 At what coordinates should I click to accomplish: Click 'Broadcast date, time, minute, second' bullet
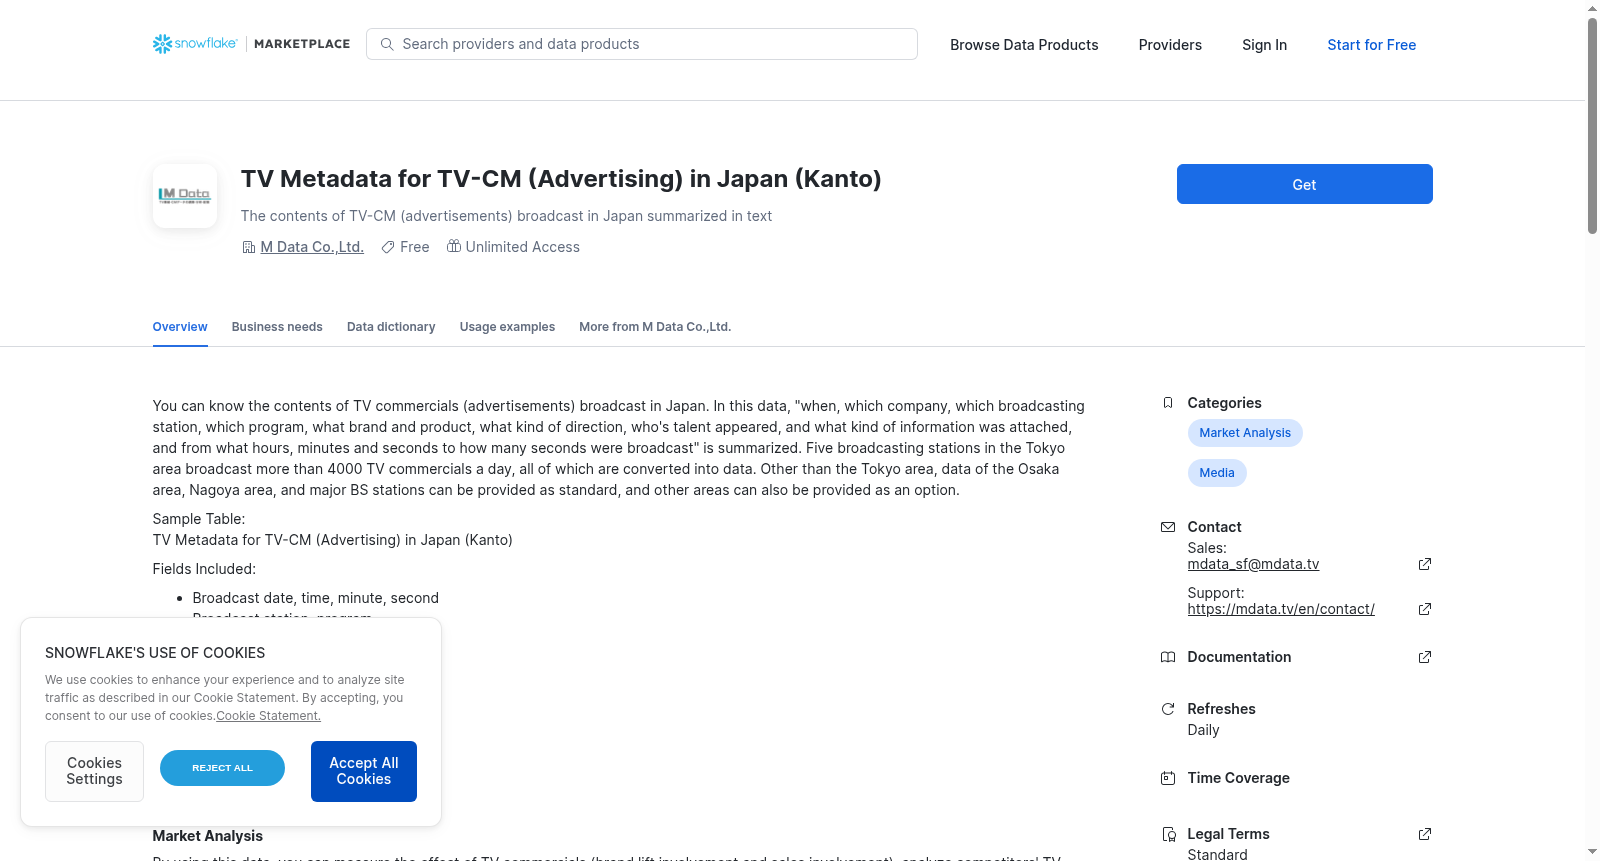point(316,598)
